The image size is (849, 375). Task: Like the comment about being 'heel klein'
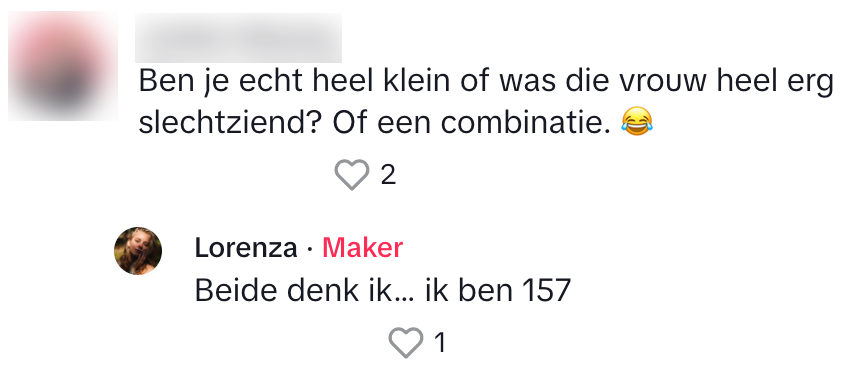(352, 174)
